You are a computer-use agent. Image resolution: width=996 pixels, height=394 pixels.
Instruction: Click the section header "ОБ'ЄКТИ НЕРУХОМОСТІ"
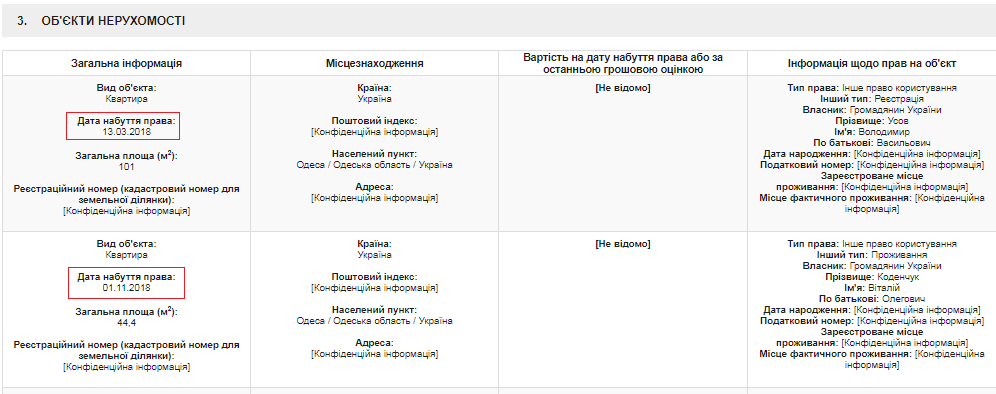[x=113, y=21]
